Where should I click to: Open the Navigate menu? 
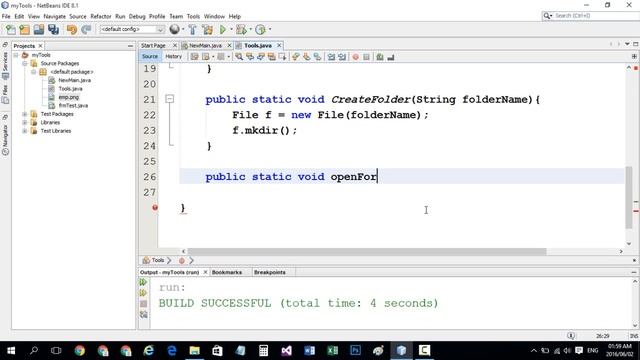tap(54, 16)
